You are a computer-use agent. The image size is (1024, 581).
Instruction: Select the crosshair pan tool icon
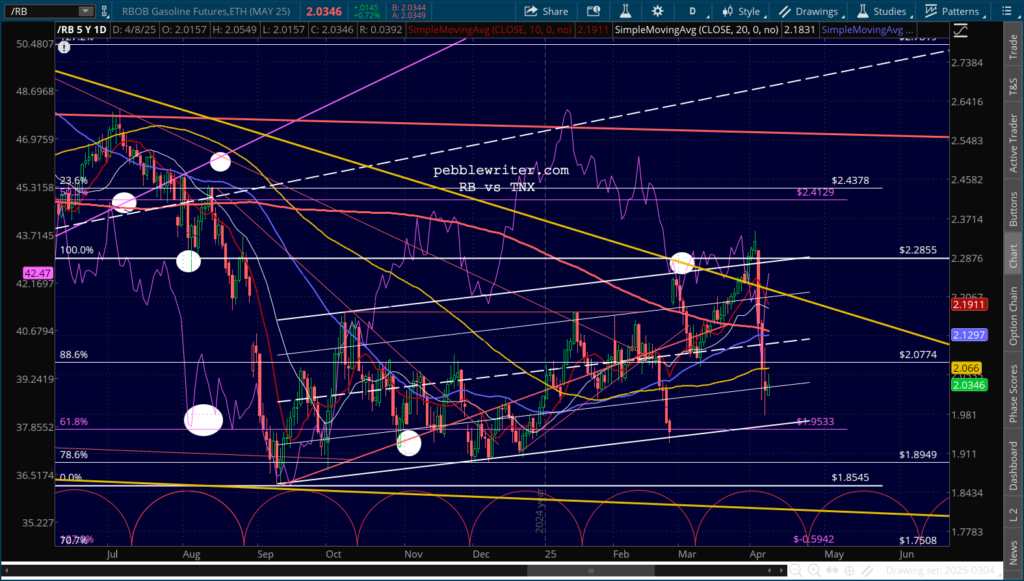point(850,571)
